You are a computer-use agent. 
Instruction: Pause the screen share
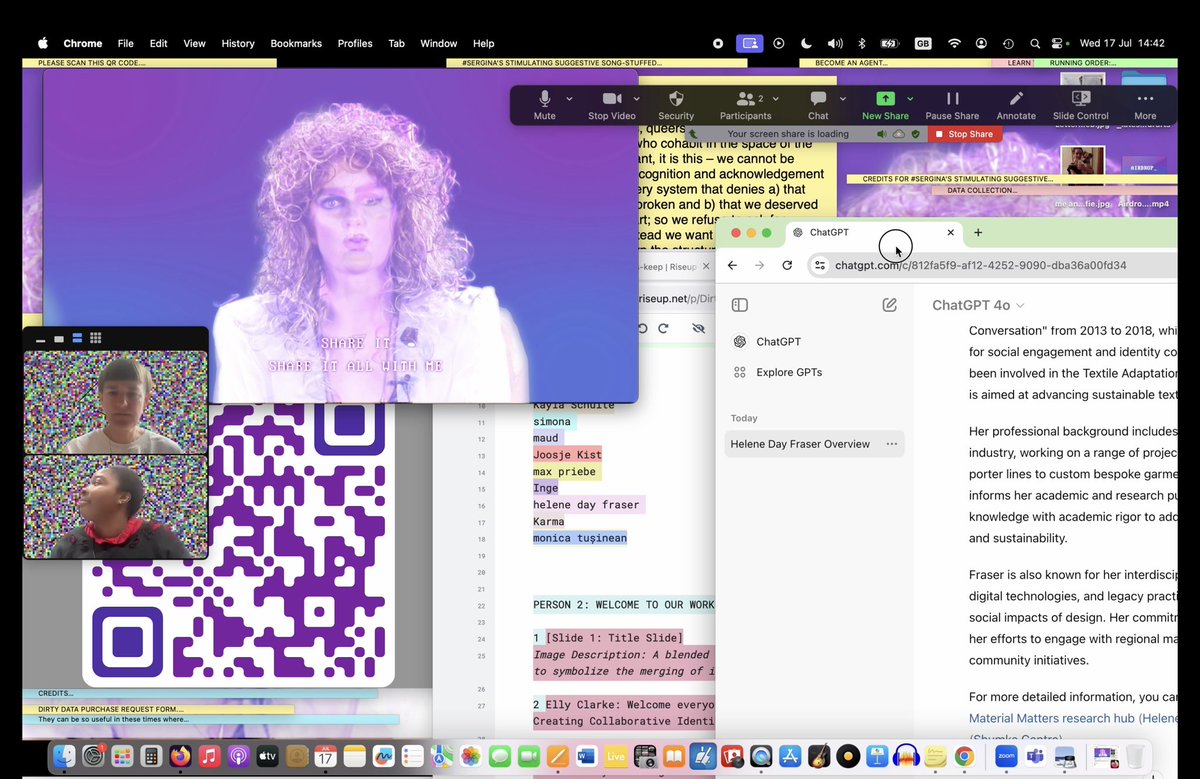point(952,105)
